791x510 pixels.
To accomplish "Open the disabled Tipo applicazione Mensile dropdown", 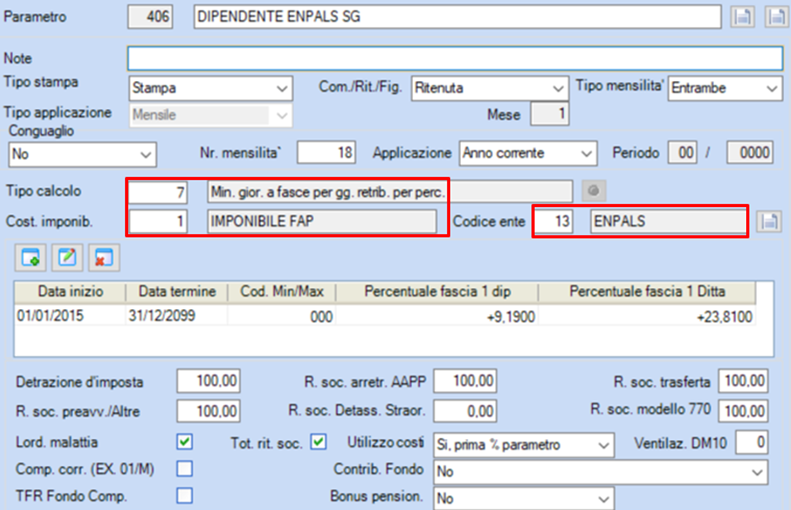I will pos(211,115).
